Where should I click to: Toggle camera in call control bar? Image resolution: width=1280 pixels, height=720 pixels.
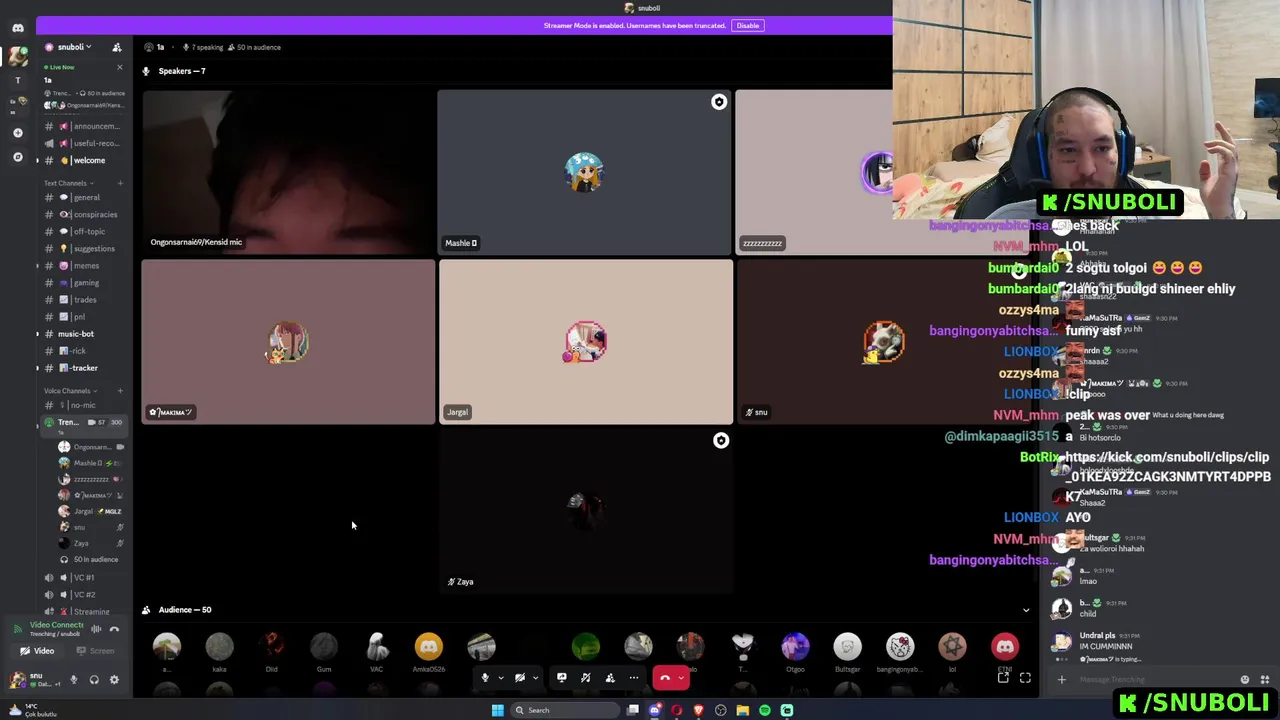pos(520,678)
